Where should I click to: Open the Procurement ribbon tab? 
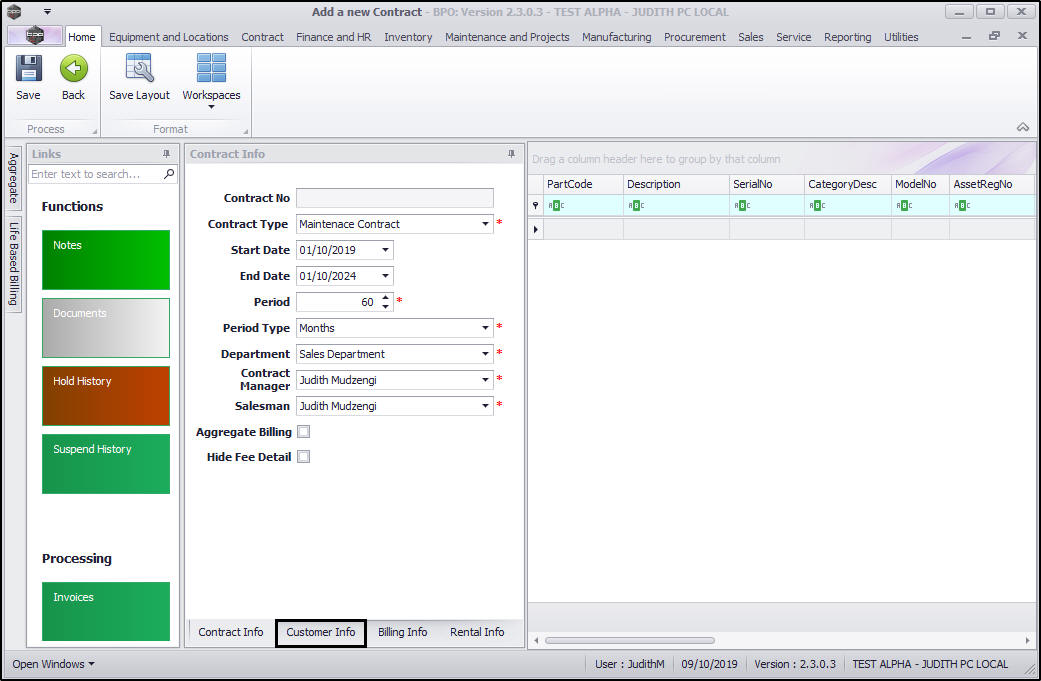[694, 37]
